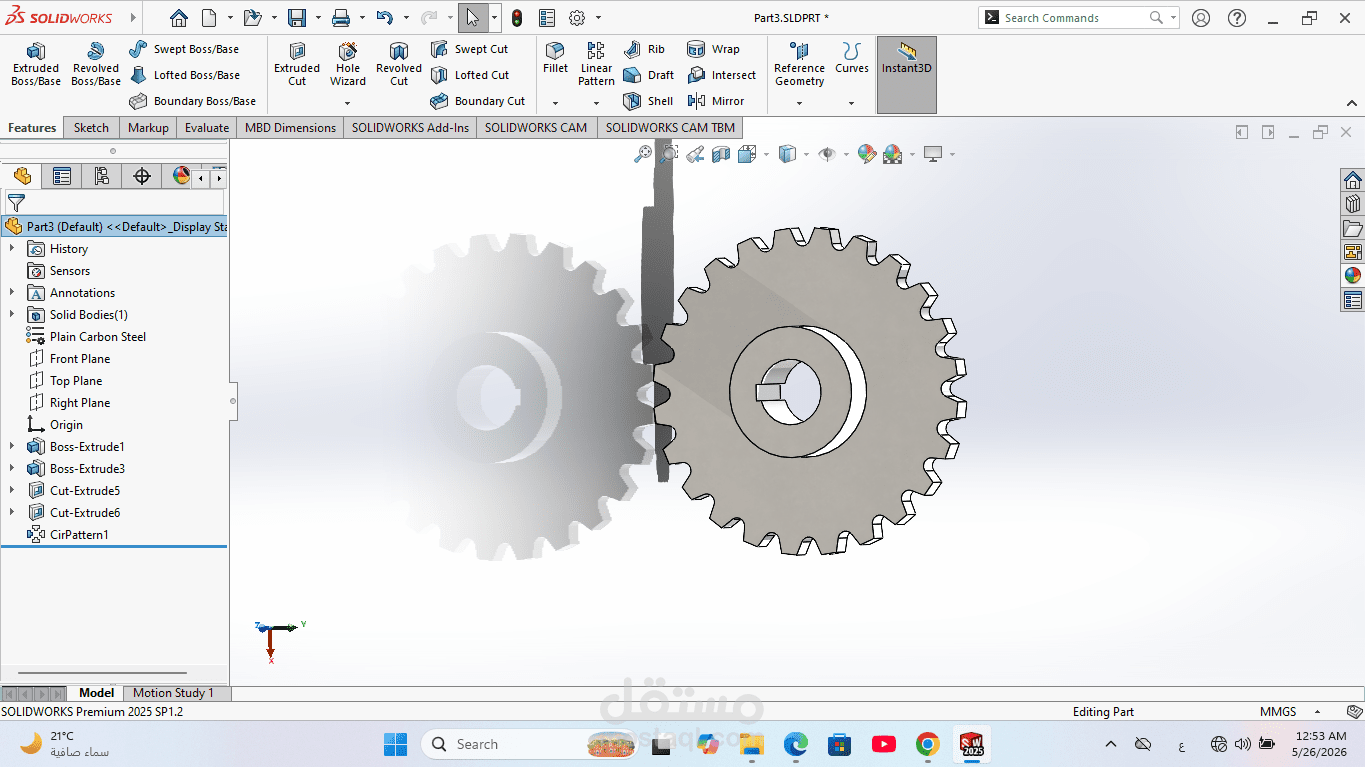The width and height of the screenshot is (1365, 767).
Task: Expand the Annotations tree node
Action: point(12,293)
